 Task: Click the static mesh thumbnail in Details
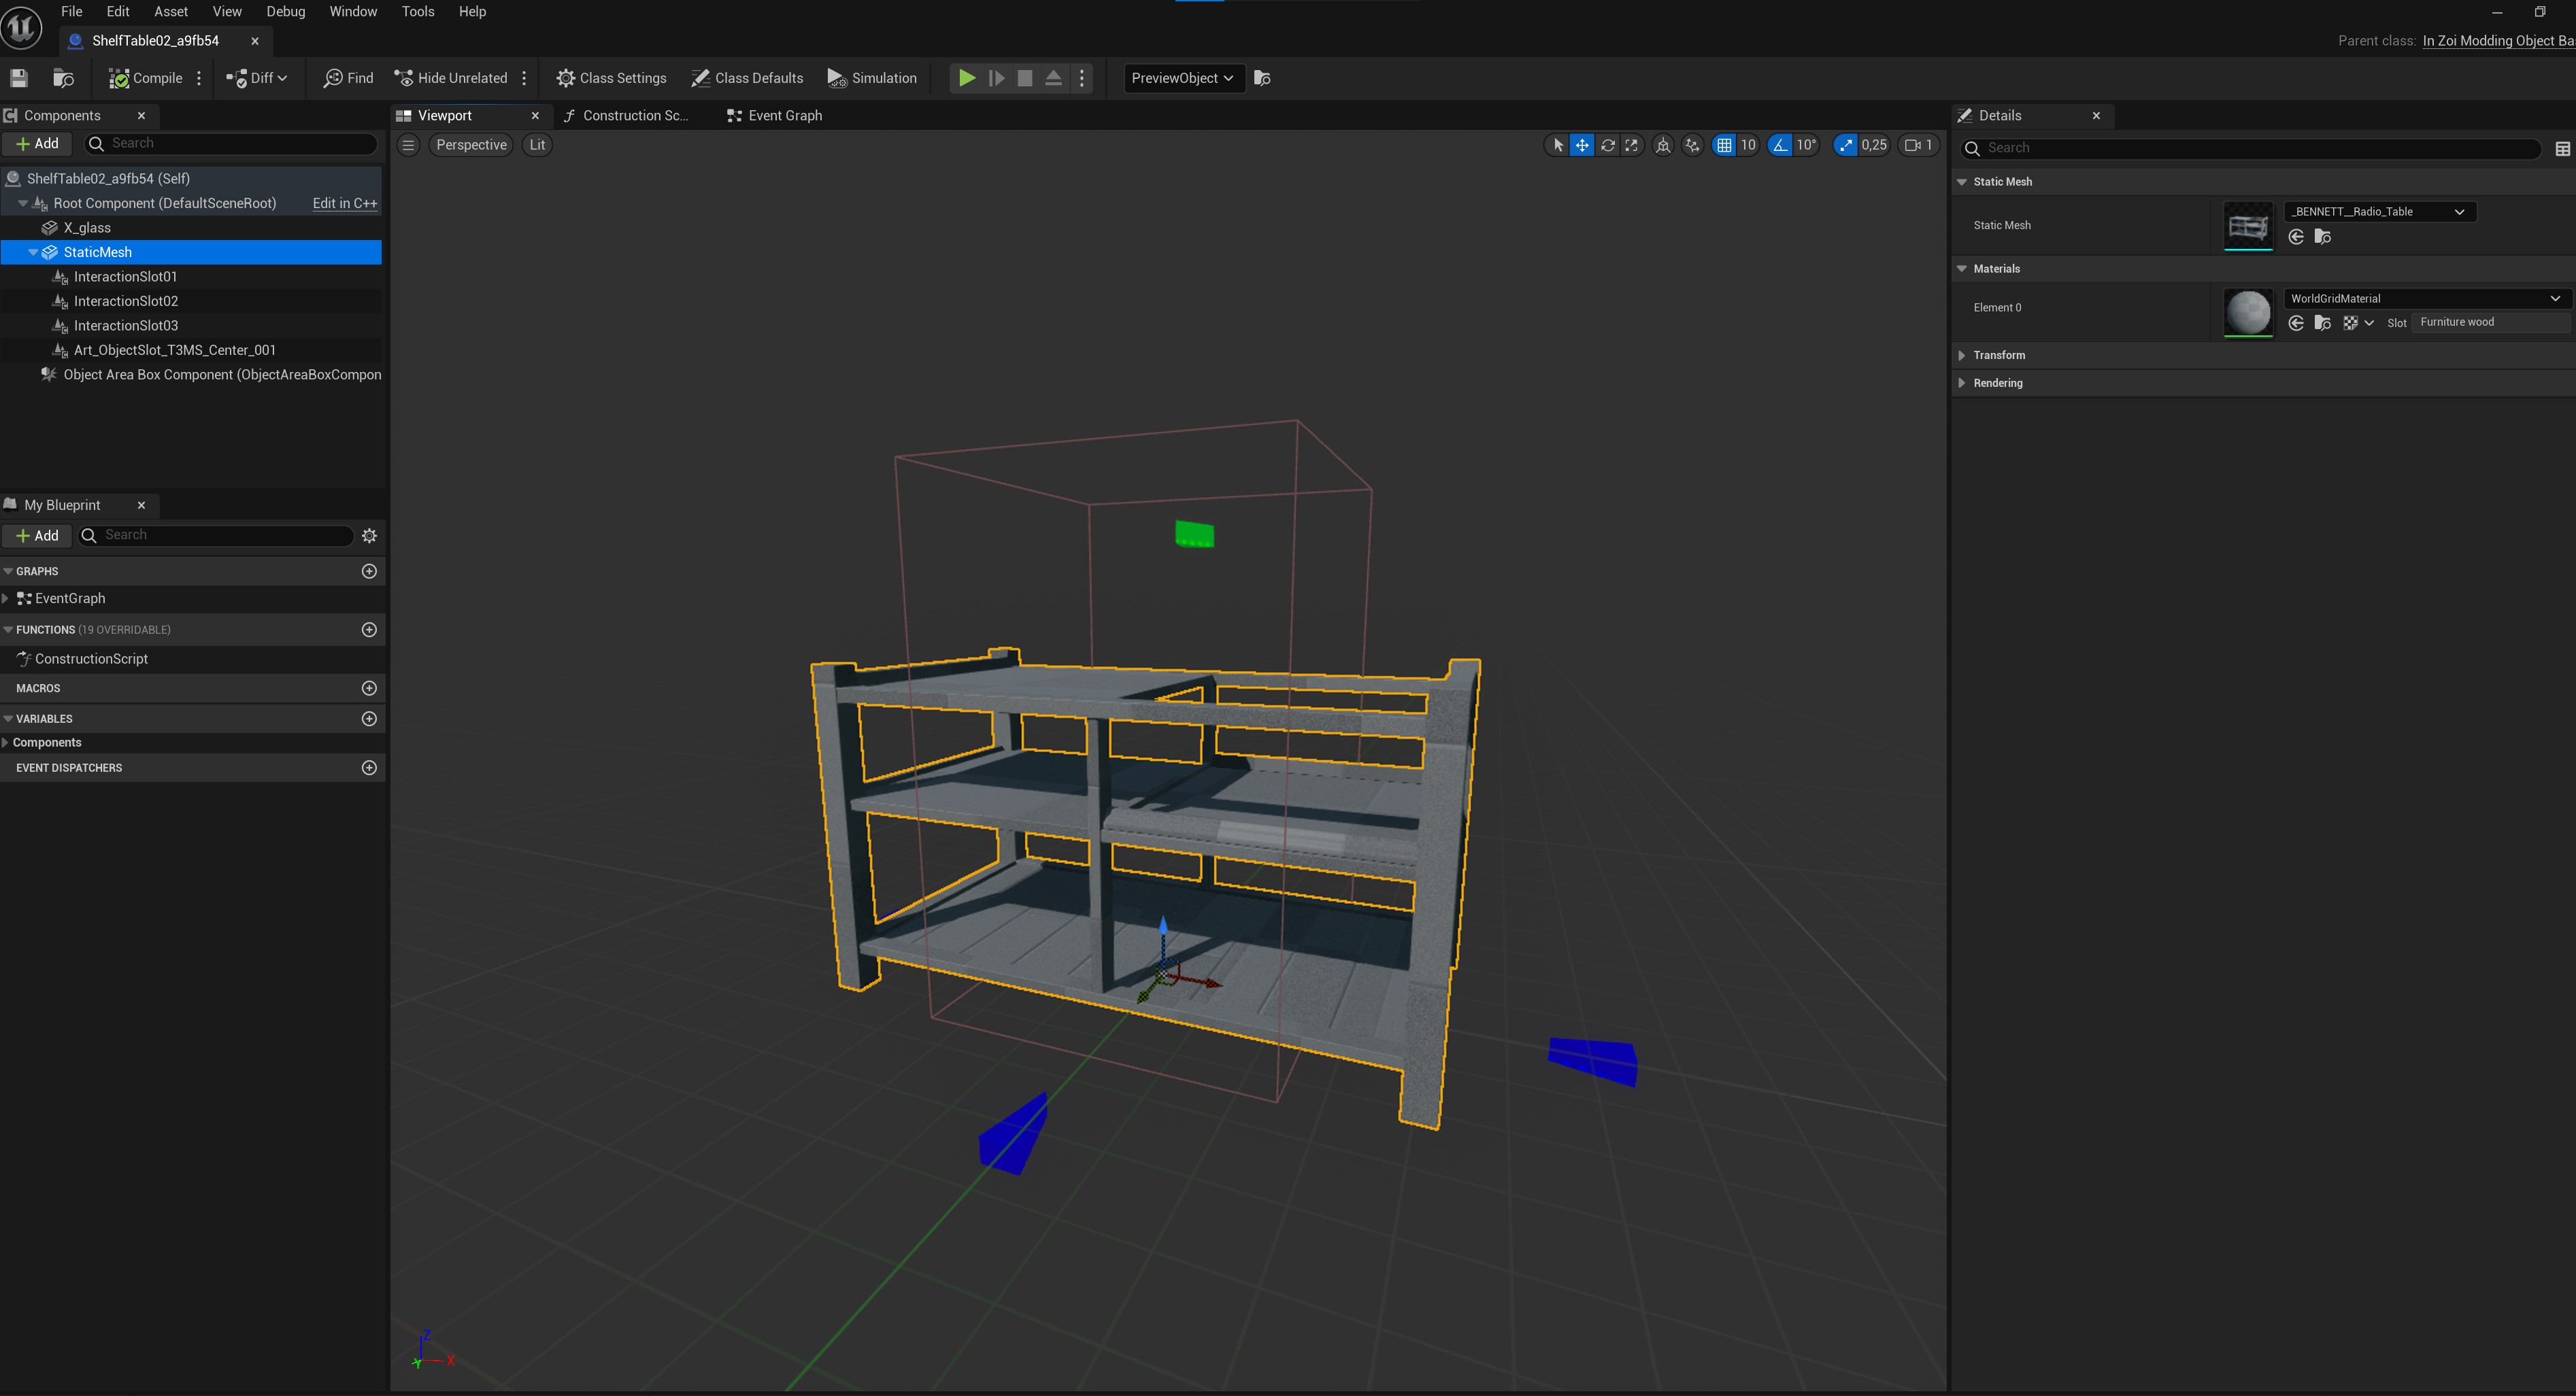pos(2248,226)
